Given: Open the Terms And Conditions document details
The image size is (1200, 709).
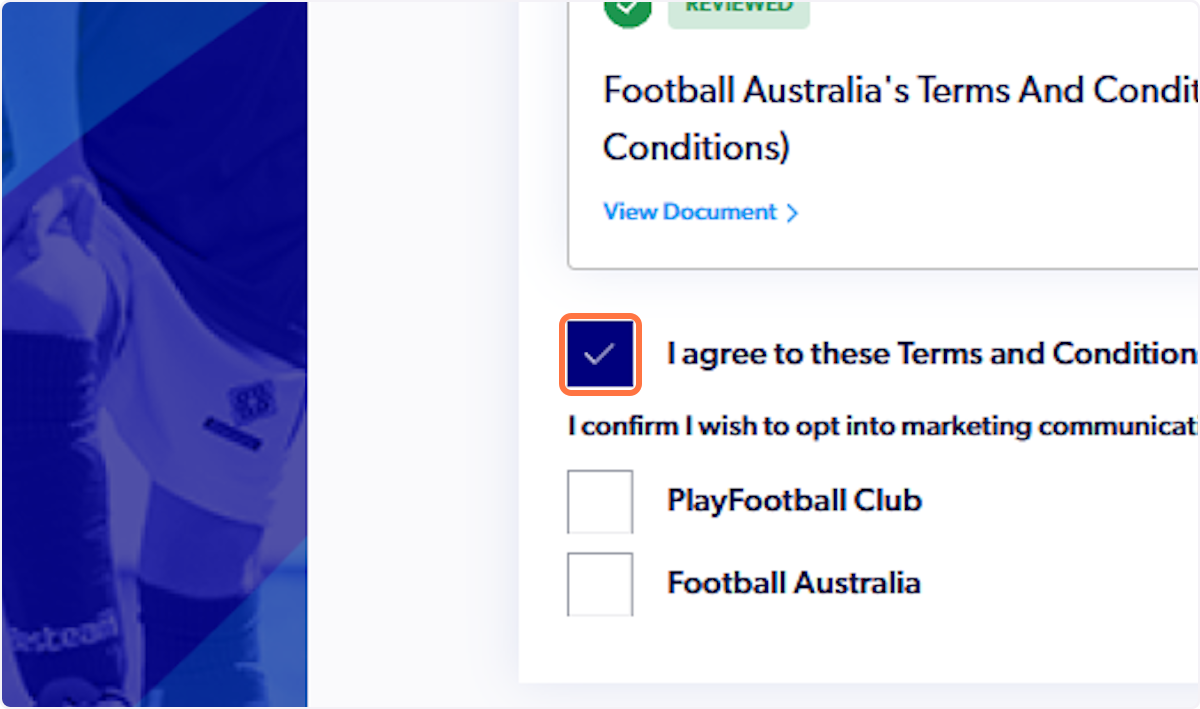Looking at the screenshot, I should (688, 212).
